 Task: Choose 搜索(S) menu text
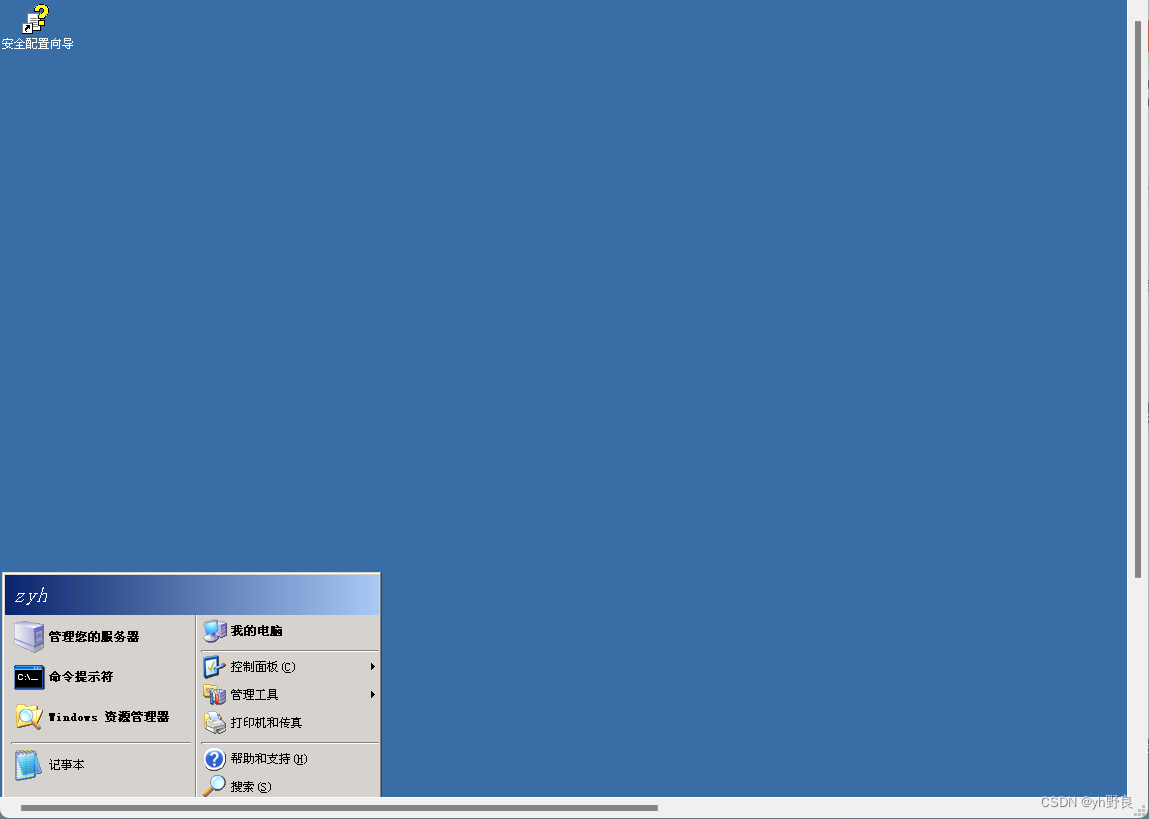[251, 787]
